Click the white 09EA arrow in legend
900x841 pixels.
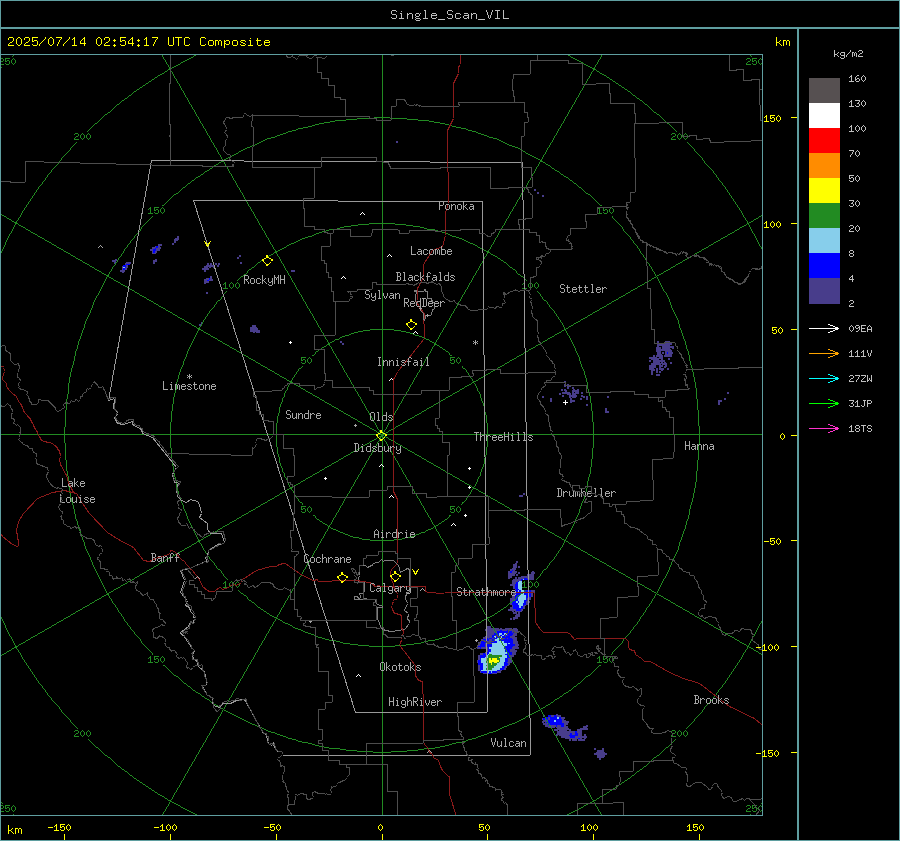pos(824,328)
